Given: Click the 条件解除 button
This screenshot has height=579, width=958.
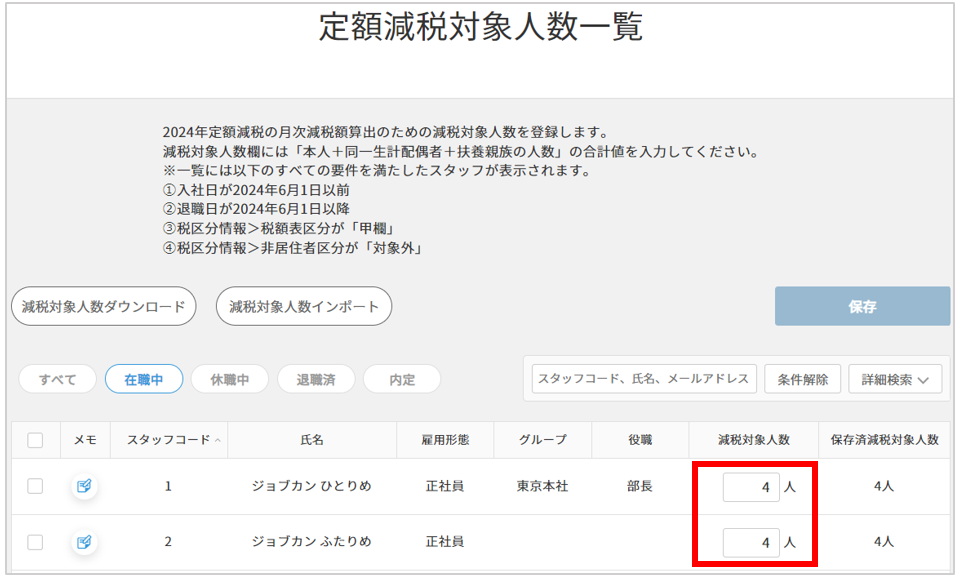Looking at the screenshot, I should point(803,379).
